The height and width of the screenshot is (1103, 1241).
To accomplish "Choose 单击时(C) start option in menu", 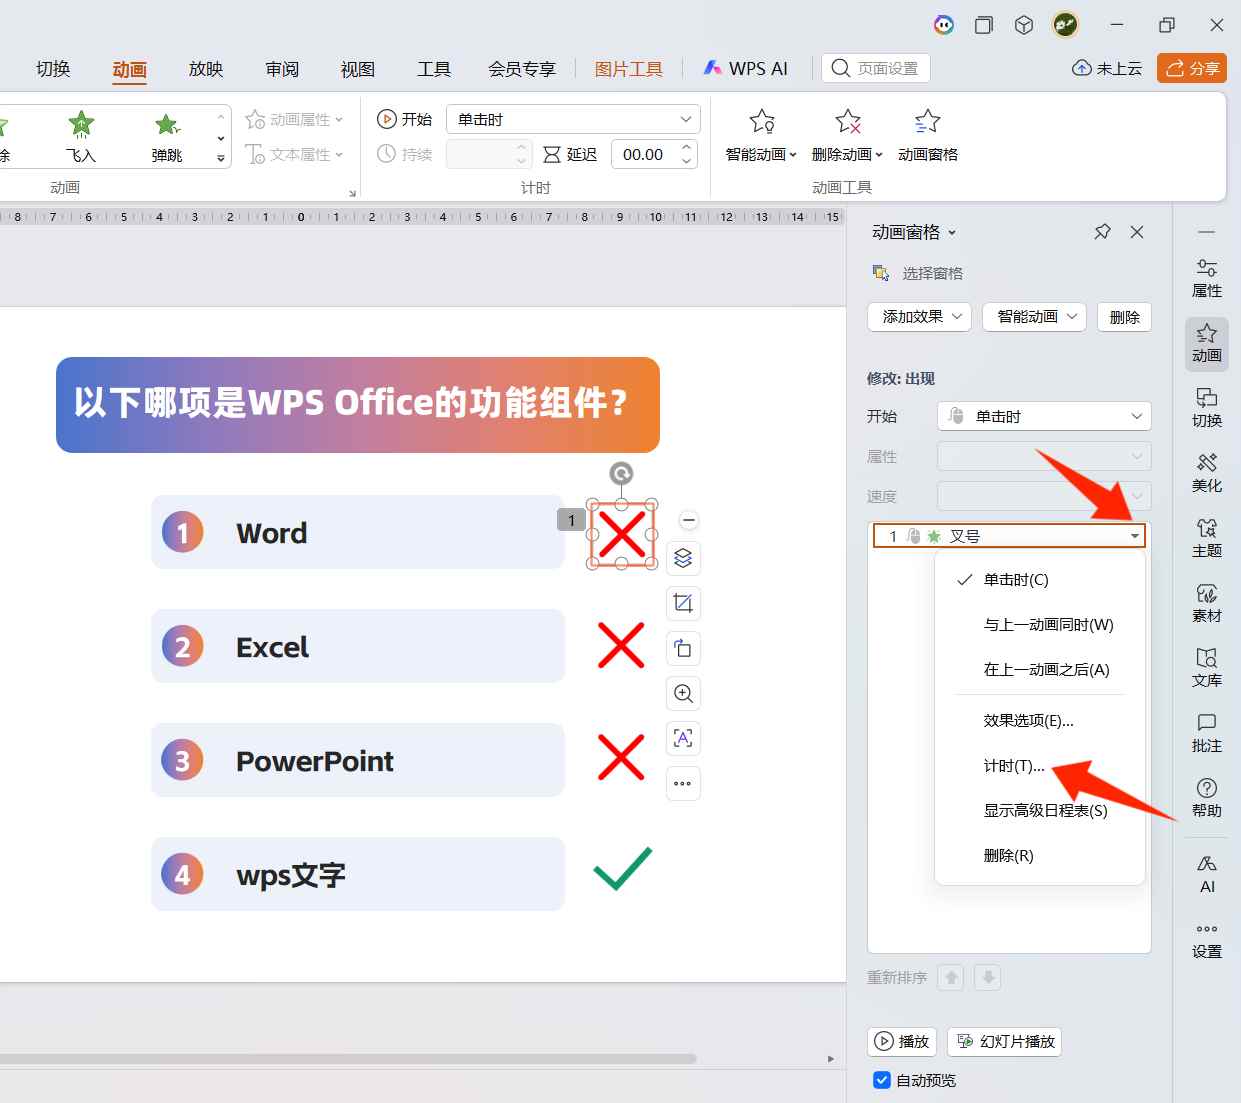I will click(x=1015, y=580).
